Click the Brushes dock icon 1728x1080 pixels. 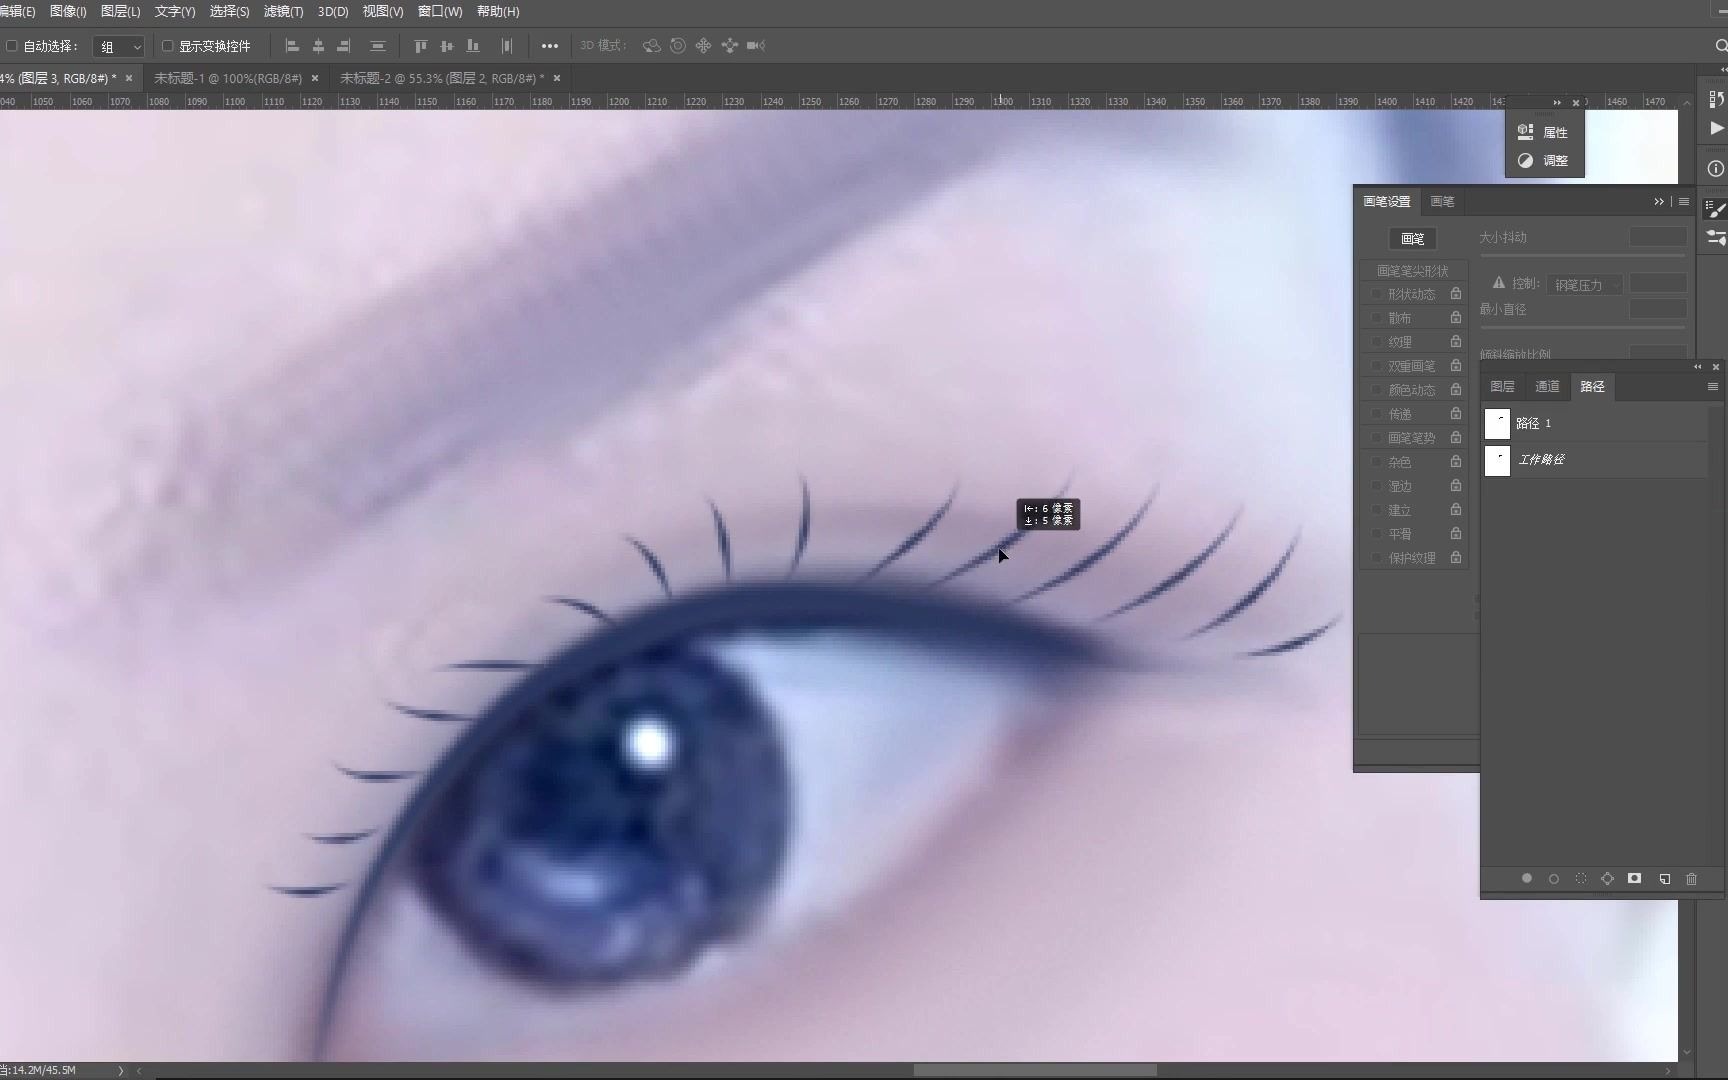1716,238
